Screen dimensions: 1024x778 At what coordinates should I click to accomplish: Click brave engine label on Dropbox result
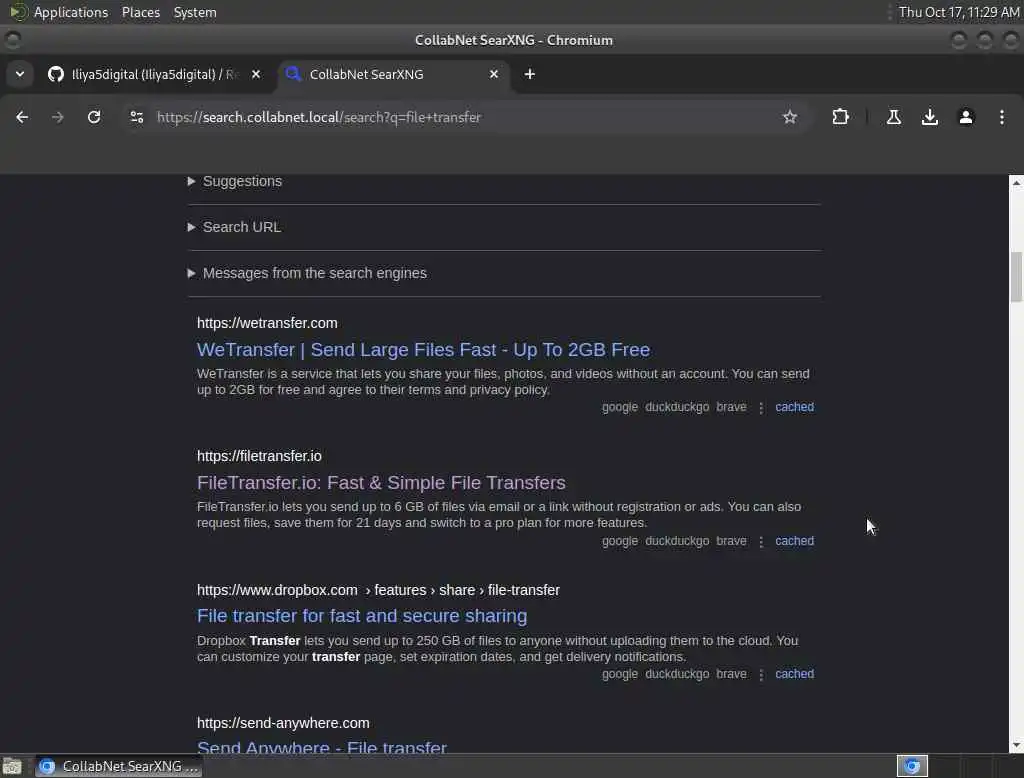coord(731,673)
